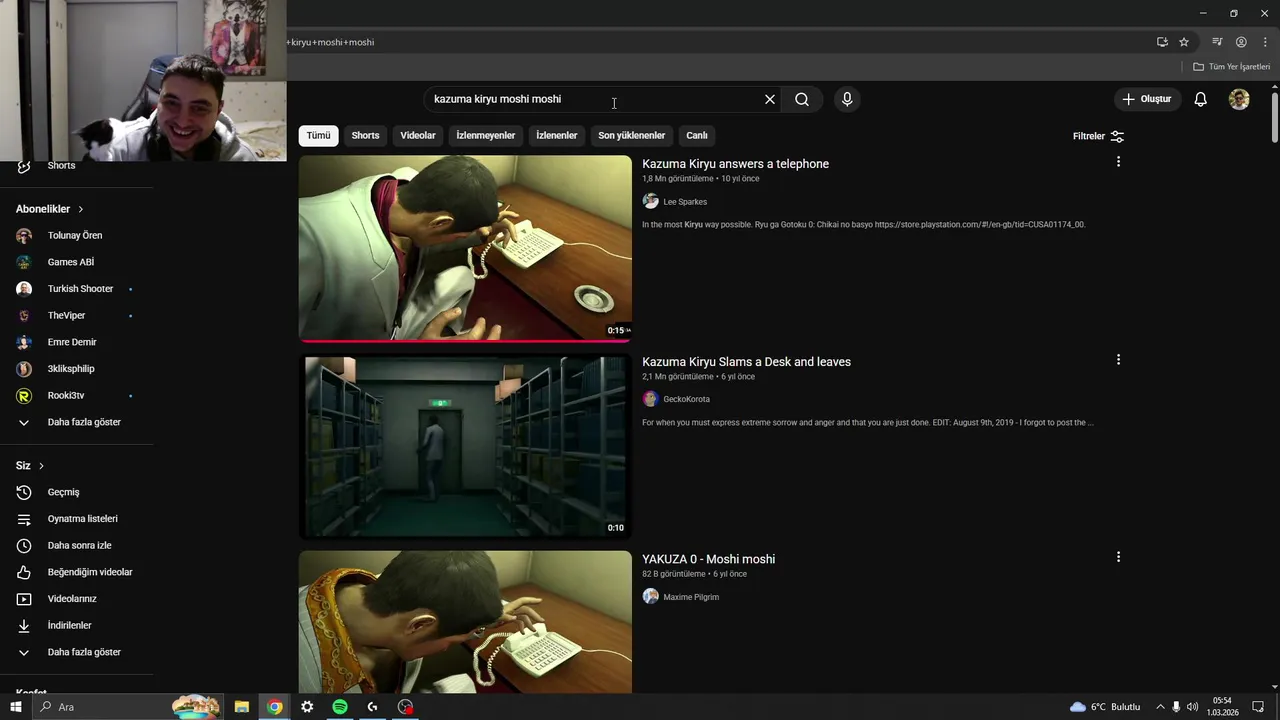This screenshot has height=720, width=1280.
Task: Select the Tümü filter chip
Action: pyautogui.click(x=318, y=135)
